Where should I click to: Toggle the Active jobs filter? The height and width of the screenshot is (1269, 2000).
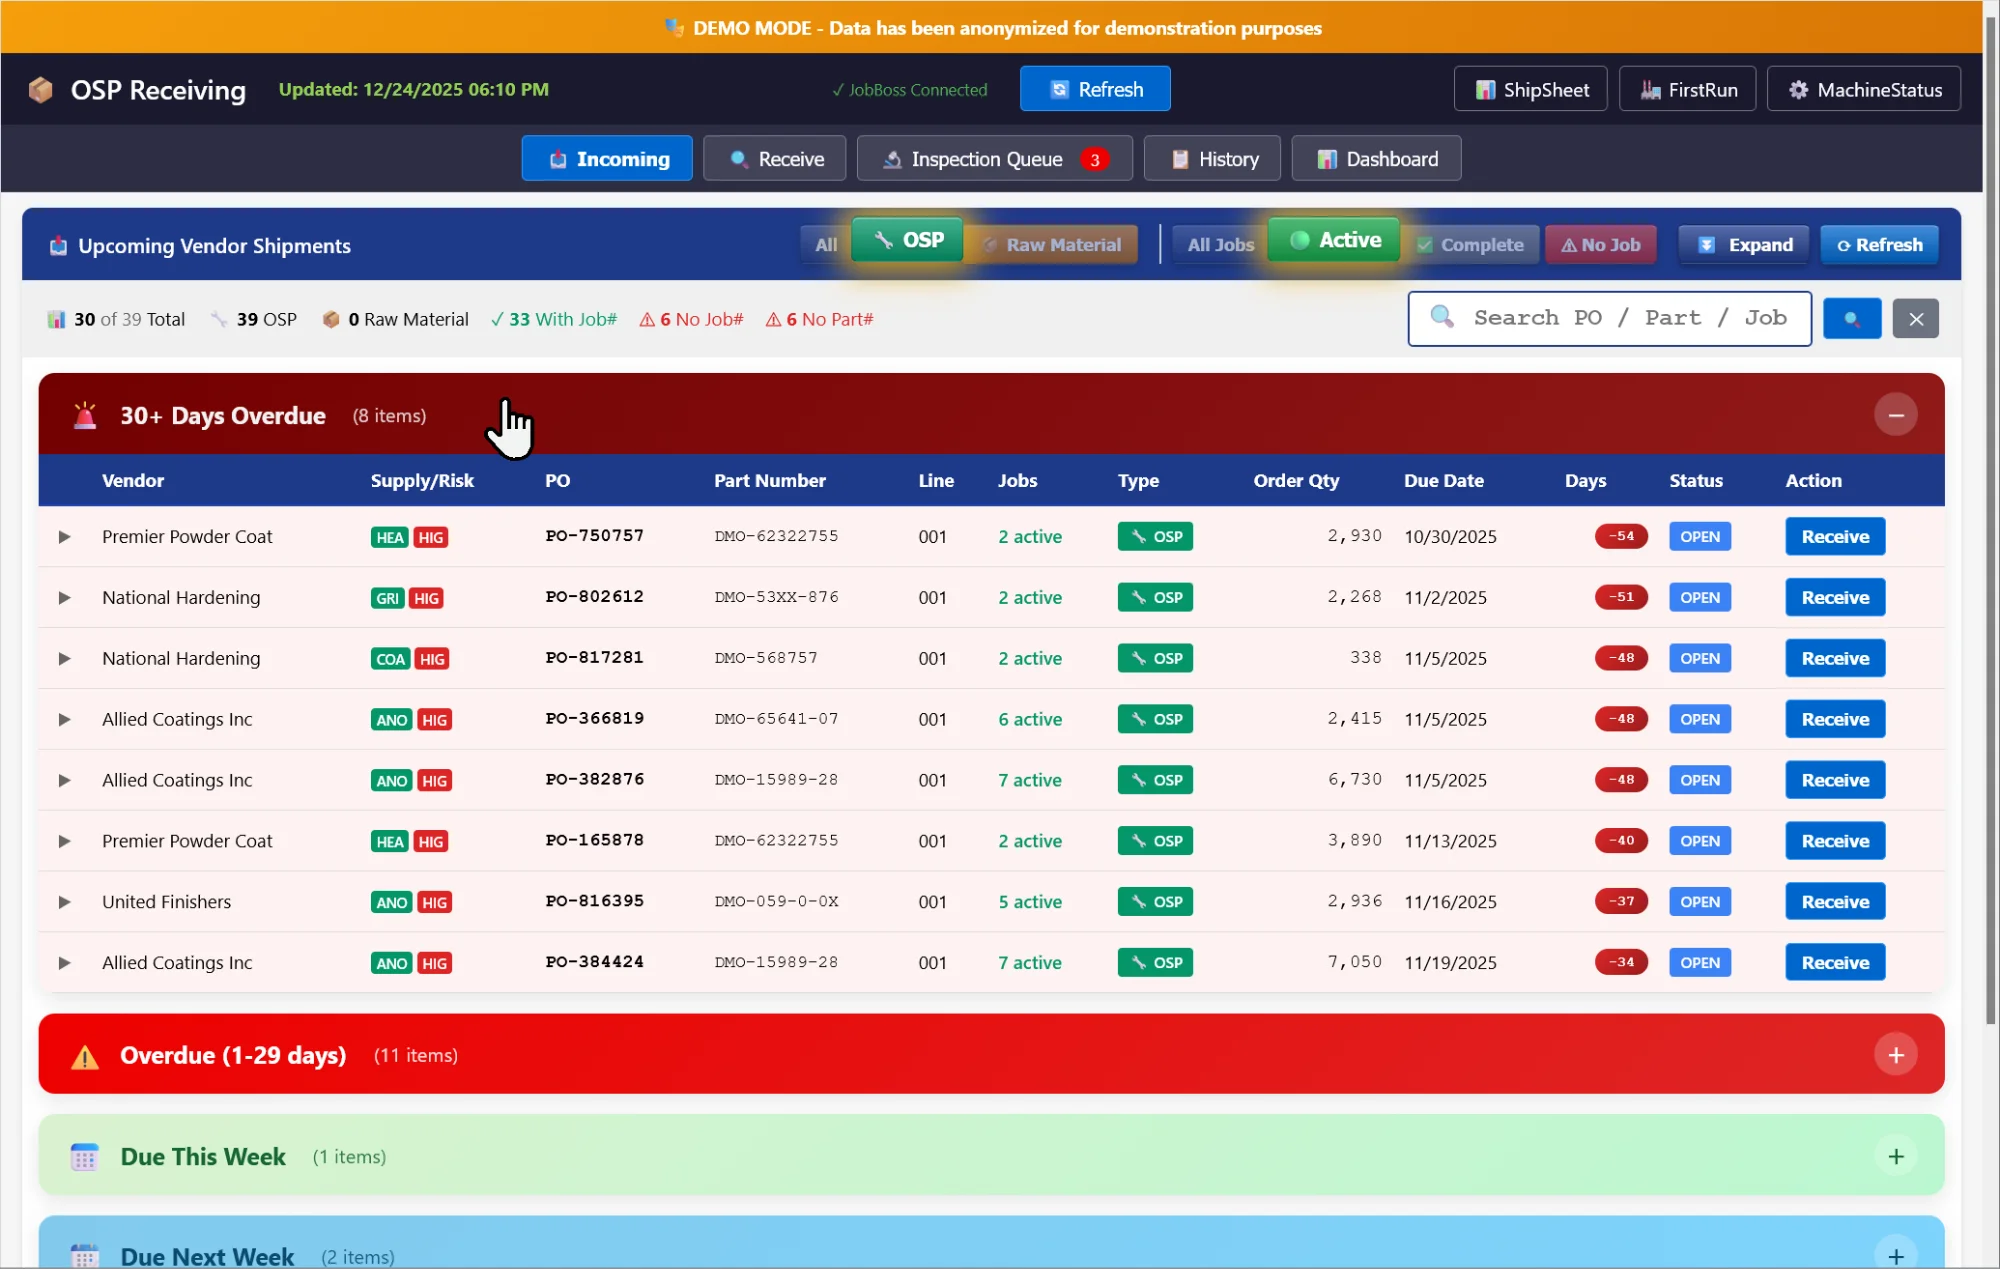(1334, 240)
